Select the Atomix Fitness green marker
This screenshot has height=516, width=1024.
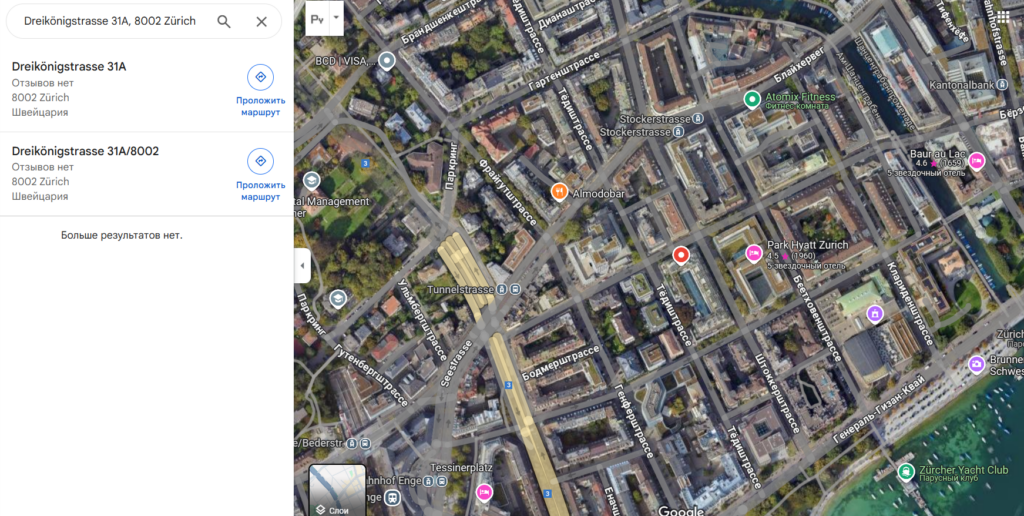pyautogui.click(x=752, y=98)
